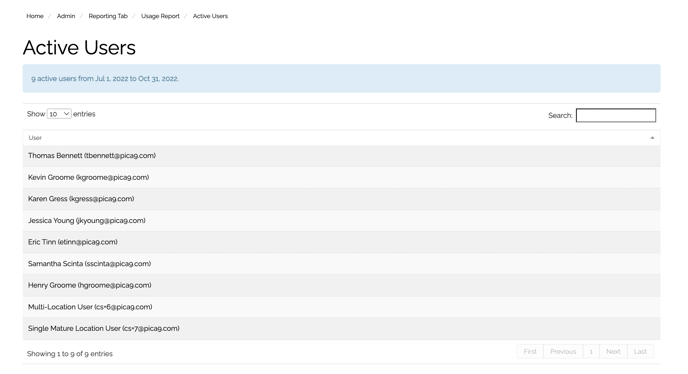Viewport: 688px width, 374px height.
Task: Click the Previous pagination button
Action: tap(563, 352)
